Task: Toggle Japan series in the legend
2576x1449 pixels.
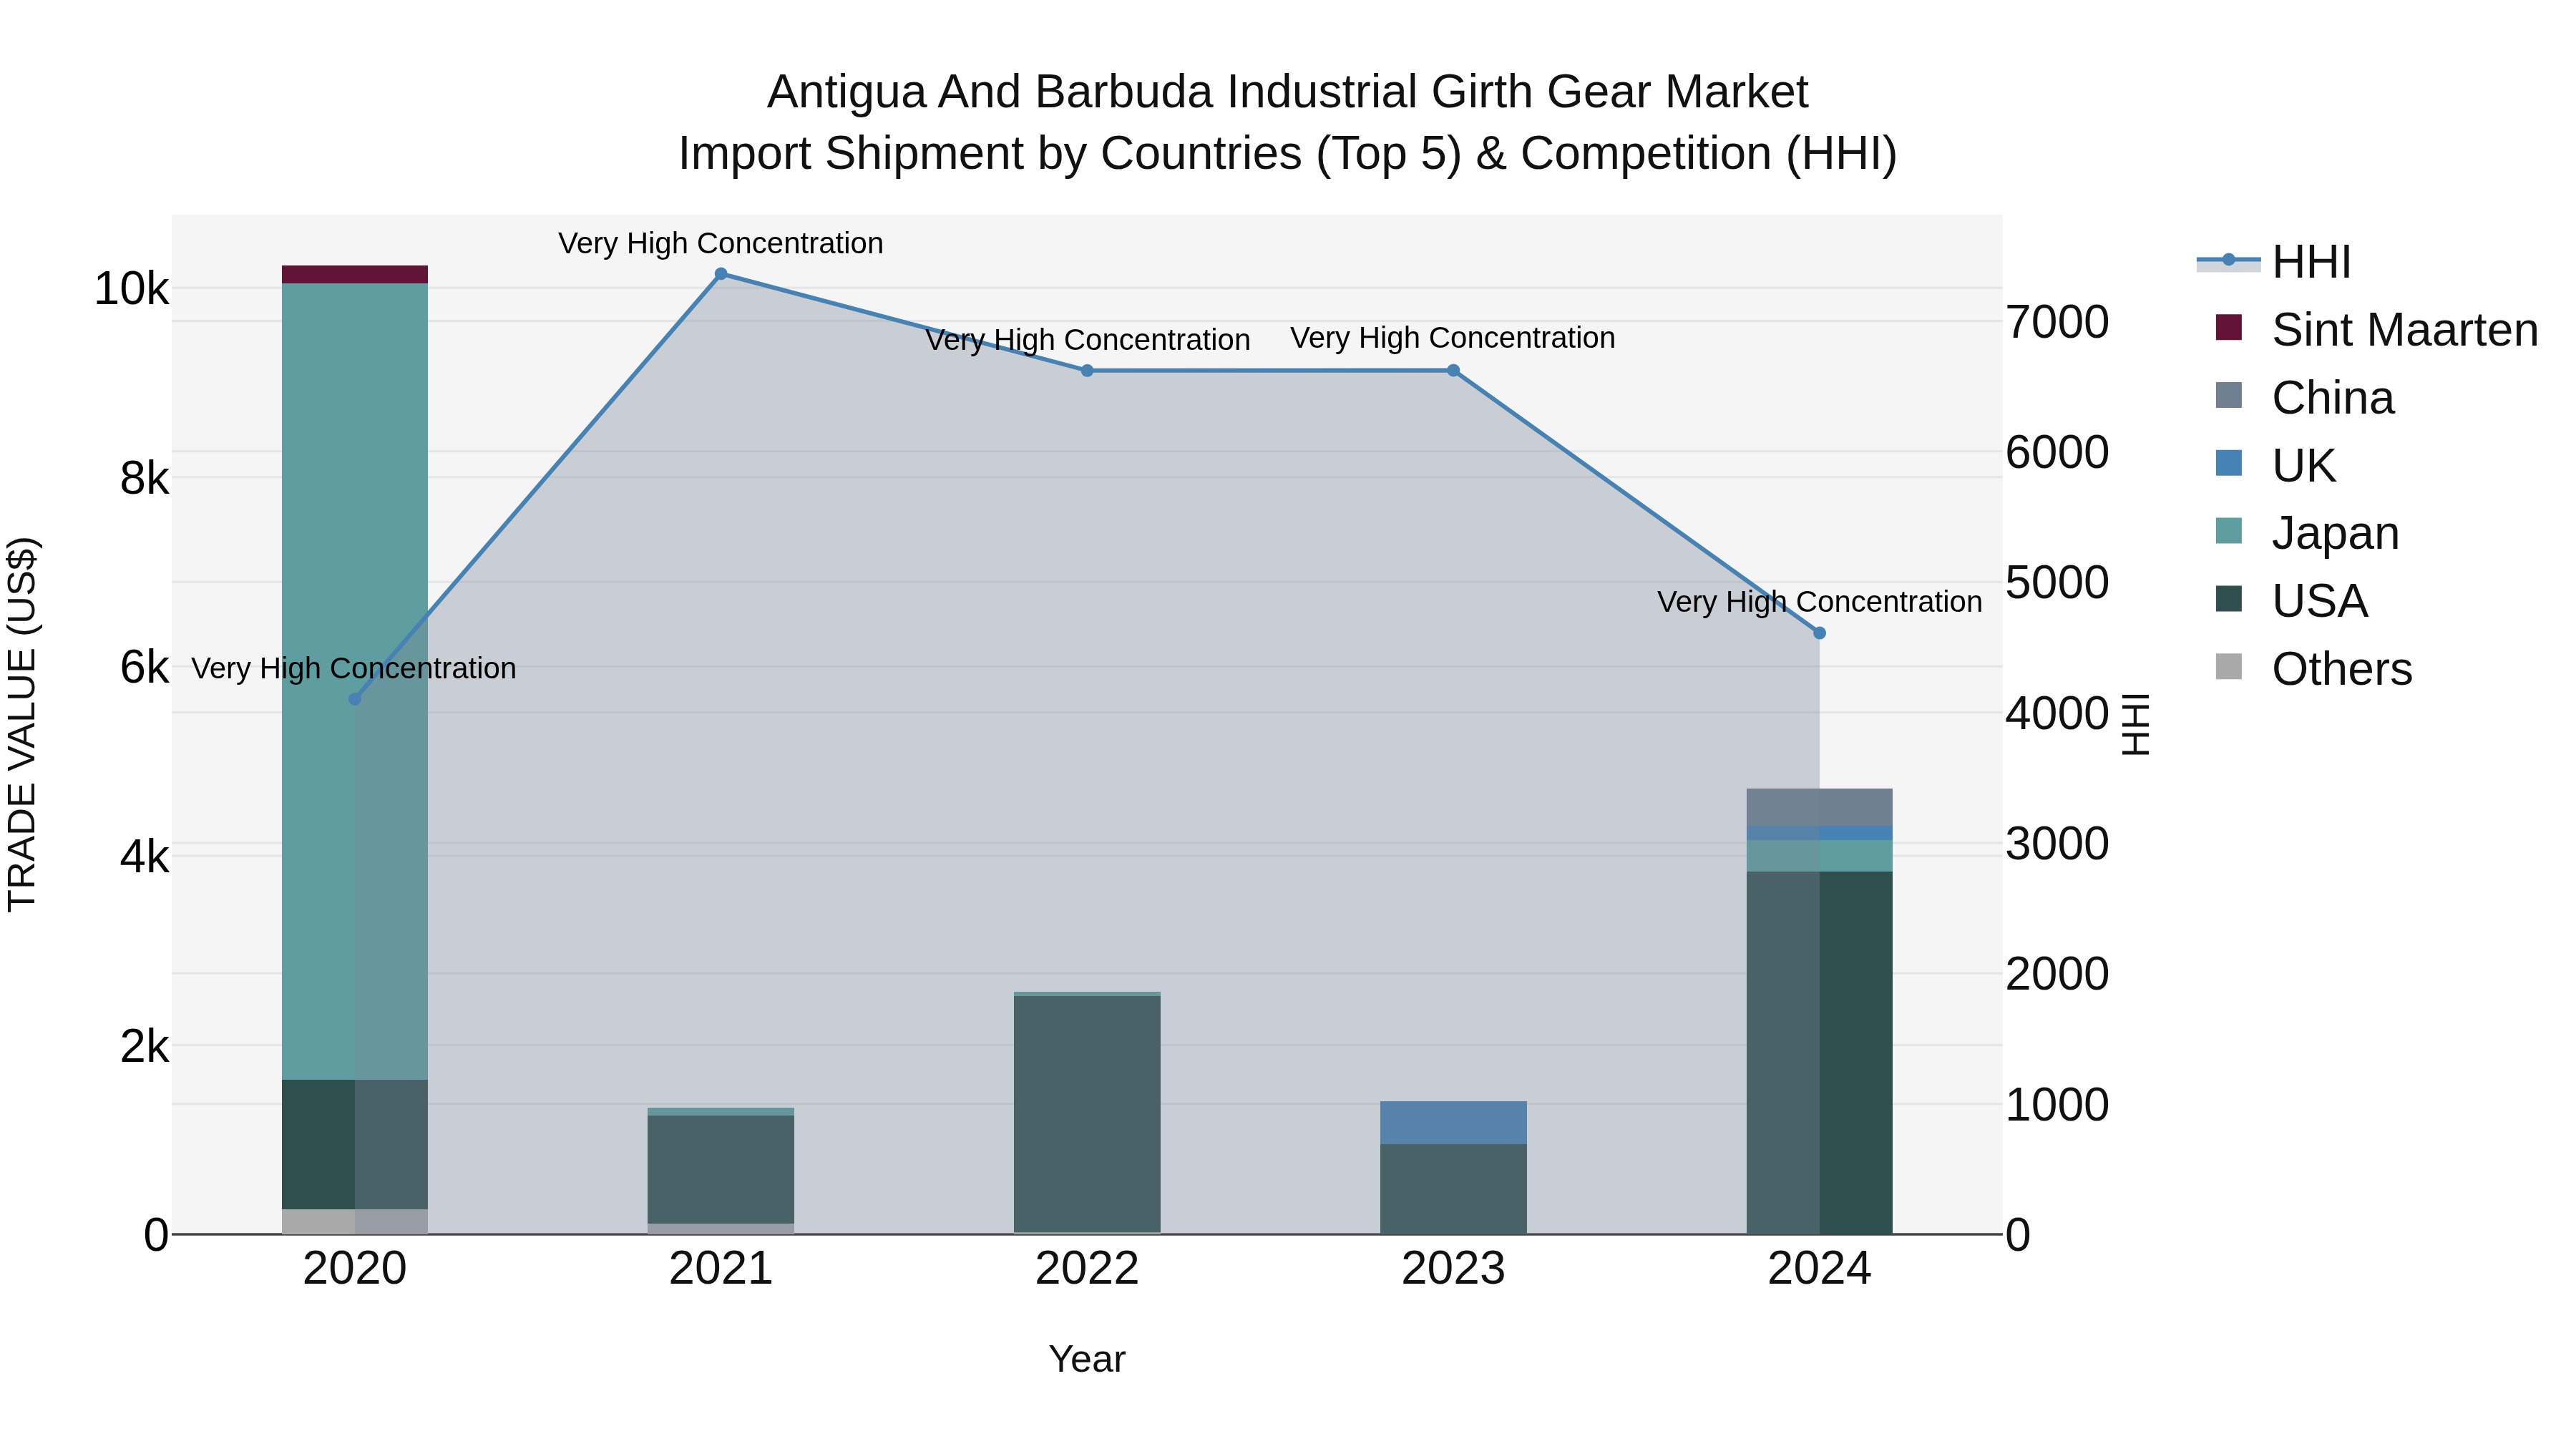Action: (x=2307, y=533)
